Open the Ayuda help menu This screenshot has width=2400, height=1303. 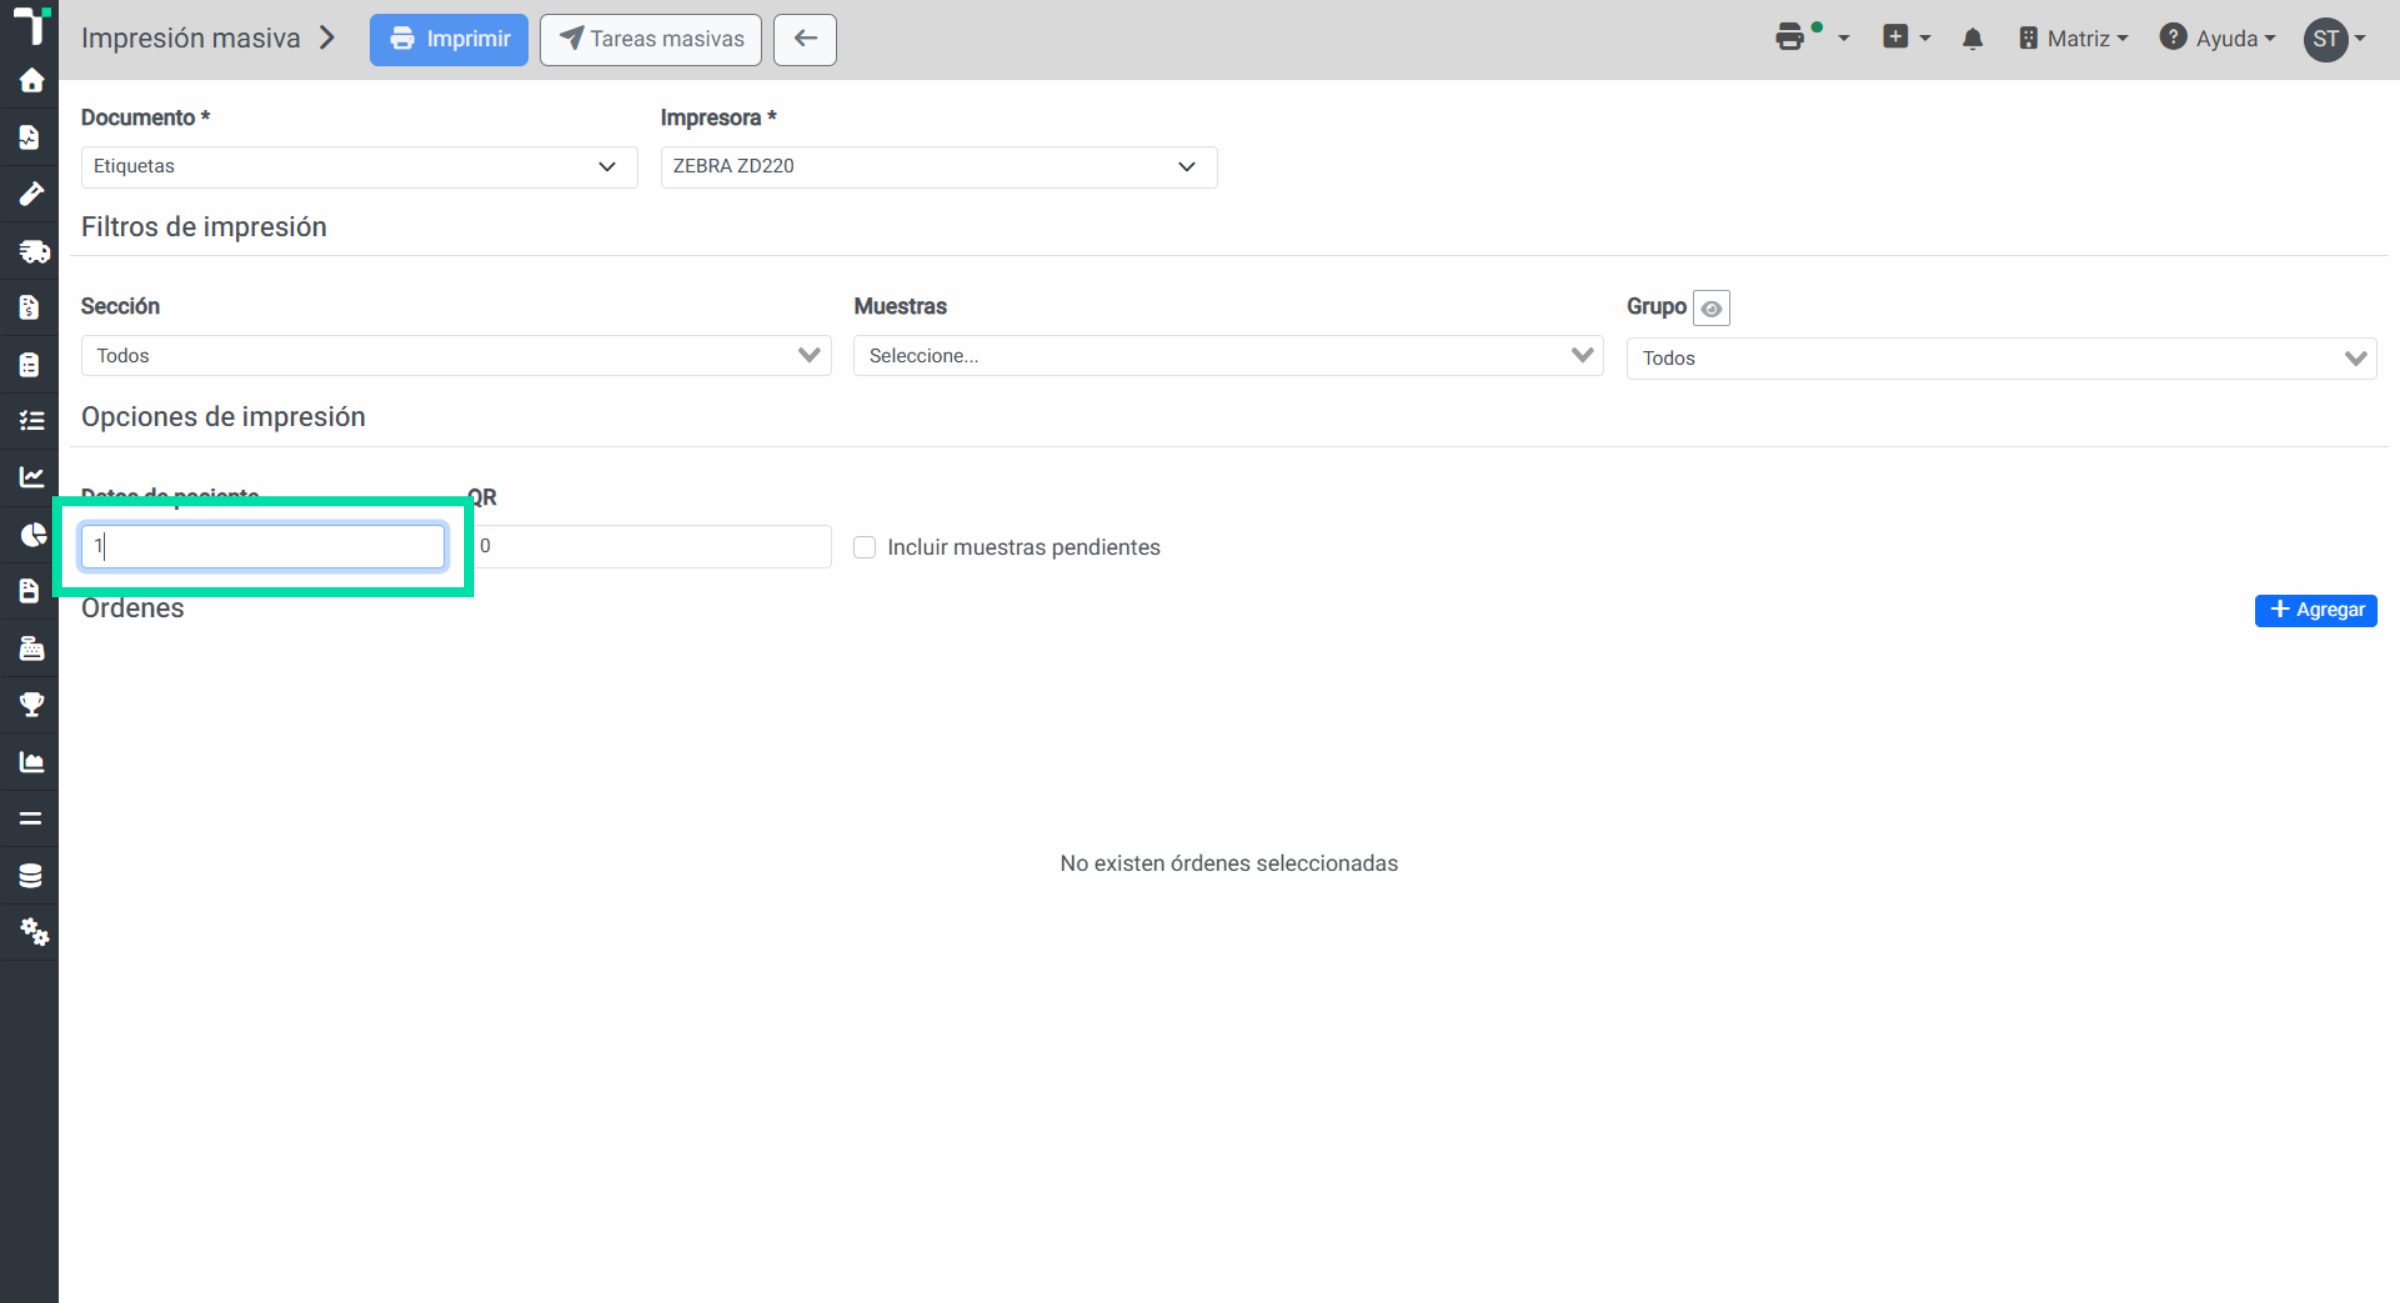point(2216,39)
